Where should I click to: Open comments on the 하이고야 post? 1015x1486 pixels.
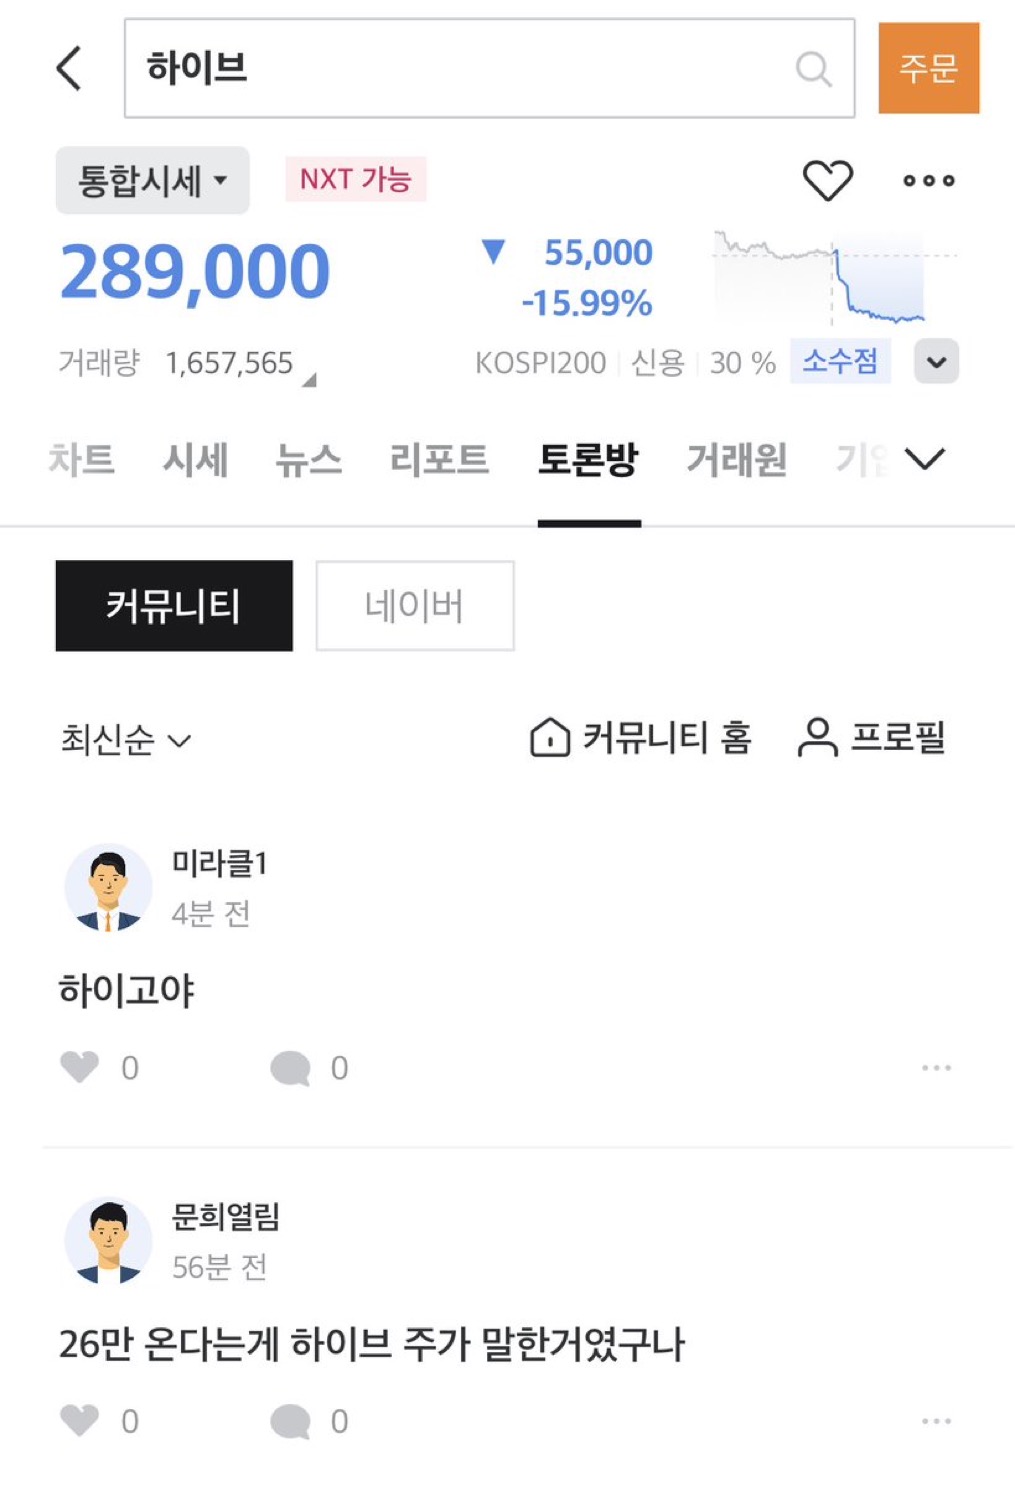[291, 1068]
